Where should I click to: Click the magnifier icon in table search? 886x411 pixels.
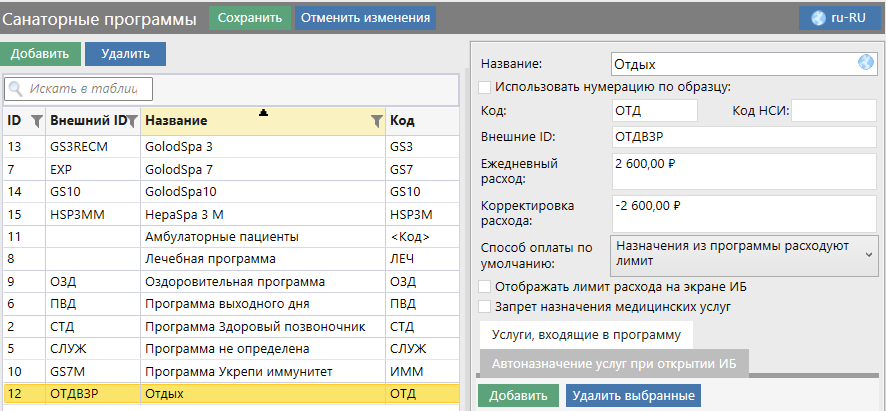[x=17, y=89]
